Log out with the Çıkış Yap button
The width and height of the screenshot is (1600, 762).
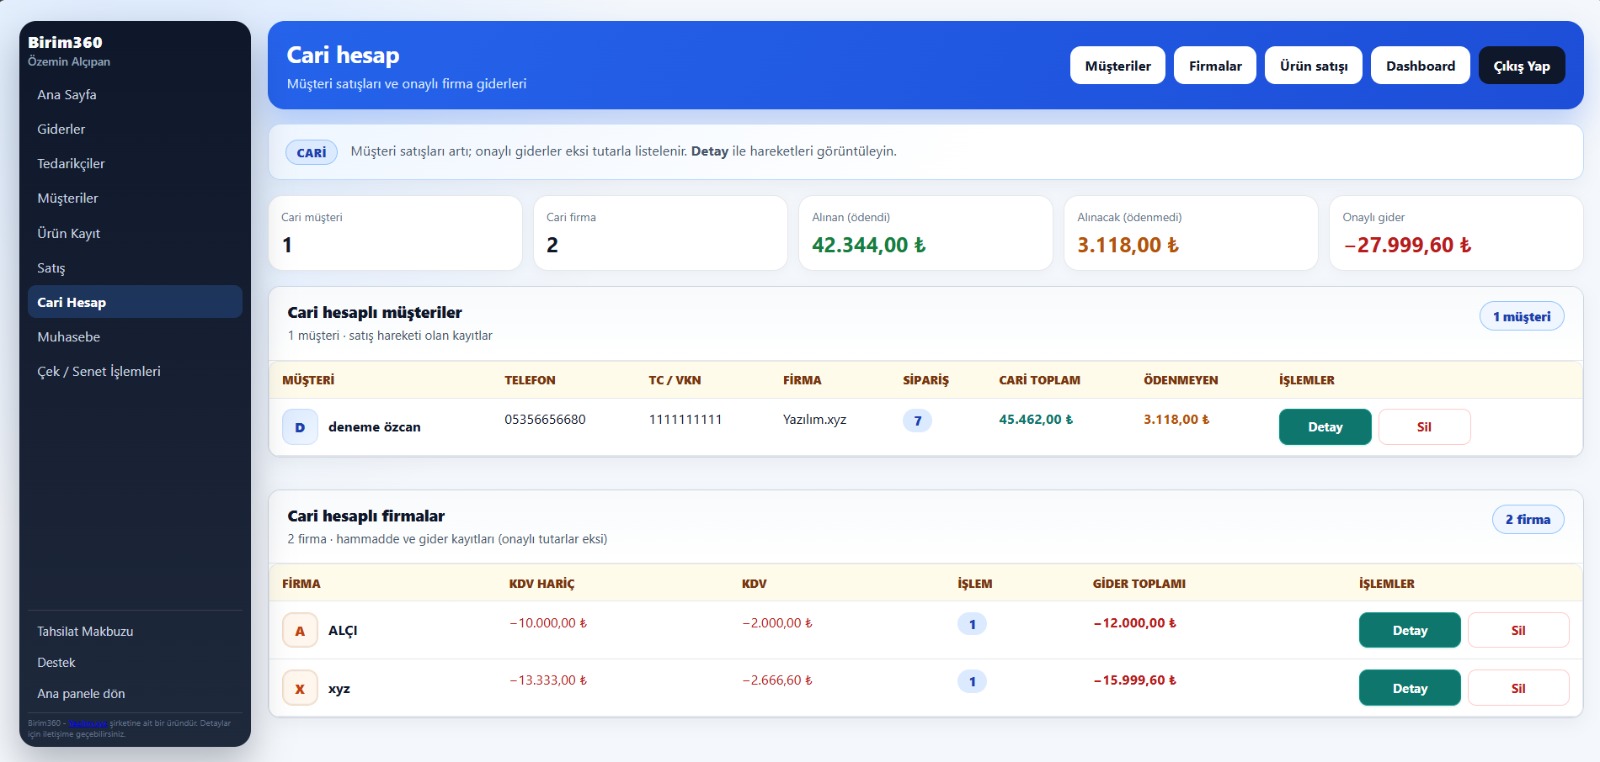(x=1522, y=66)
